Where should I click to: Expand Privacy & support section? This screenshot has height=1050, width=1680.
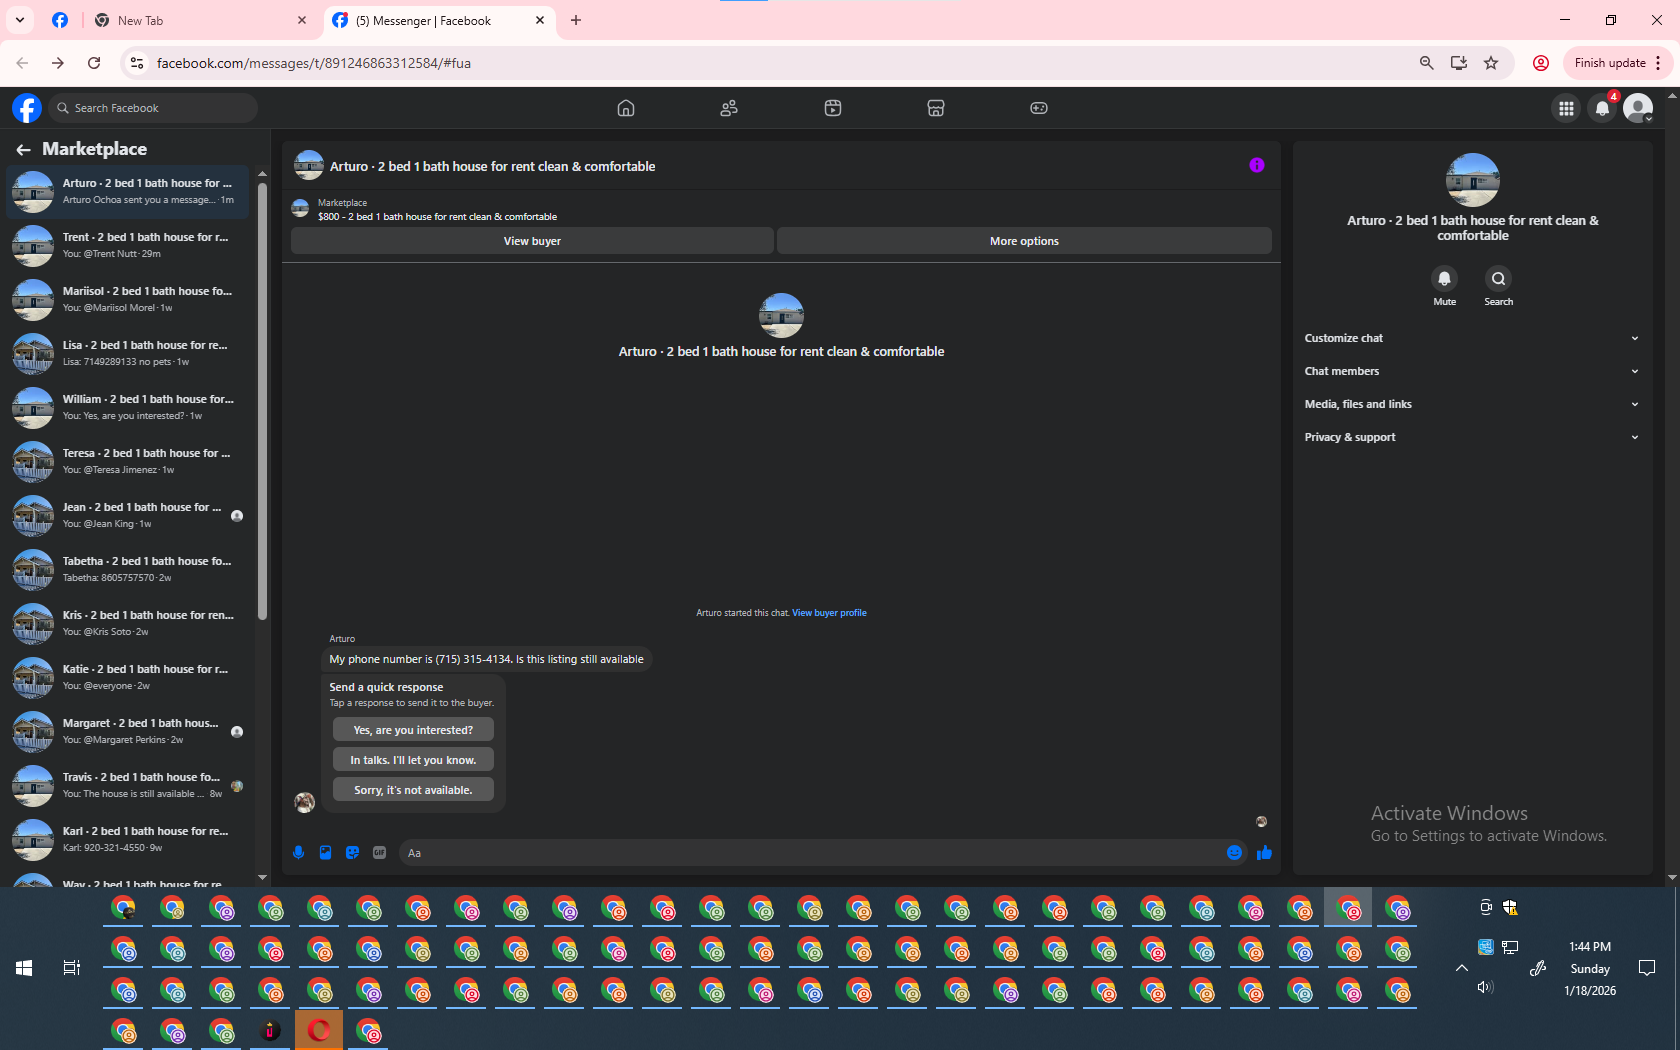click(x=1472, y=437)
